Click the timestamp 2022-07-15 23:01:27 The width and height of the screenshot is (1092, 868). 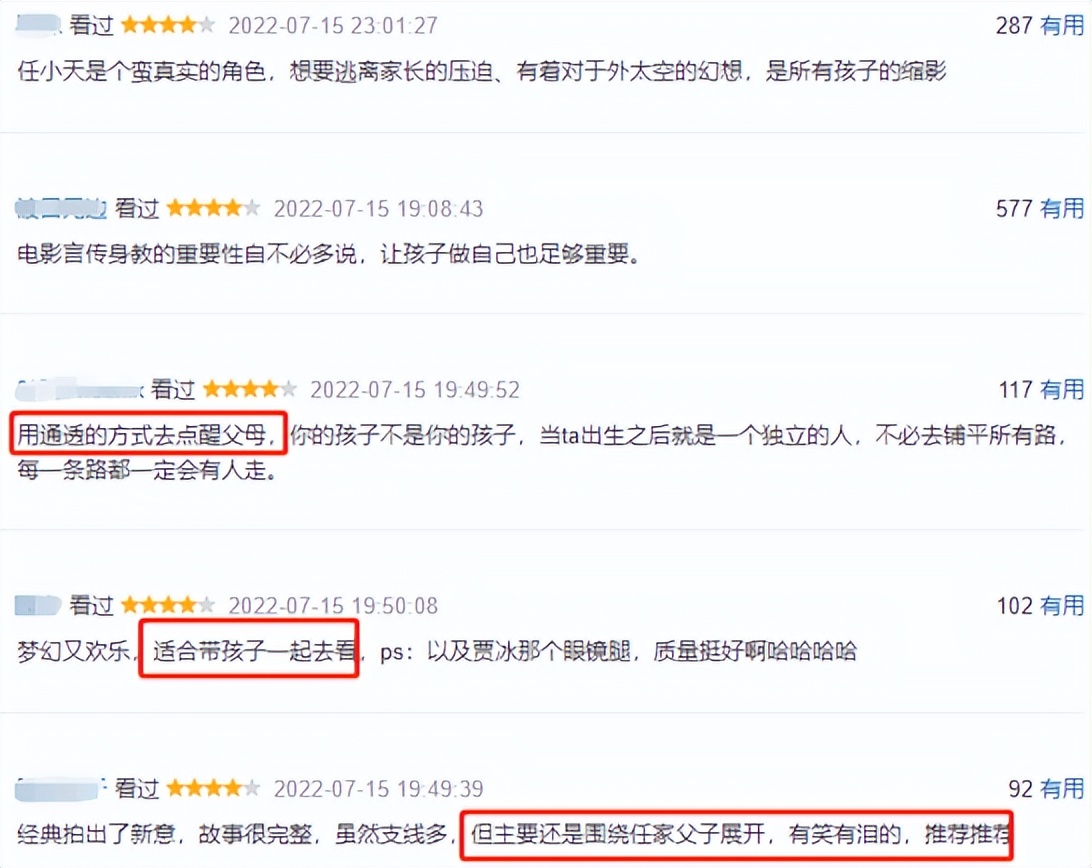coord(333,26)
